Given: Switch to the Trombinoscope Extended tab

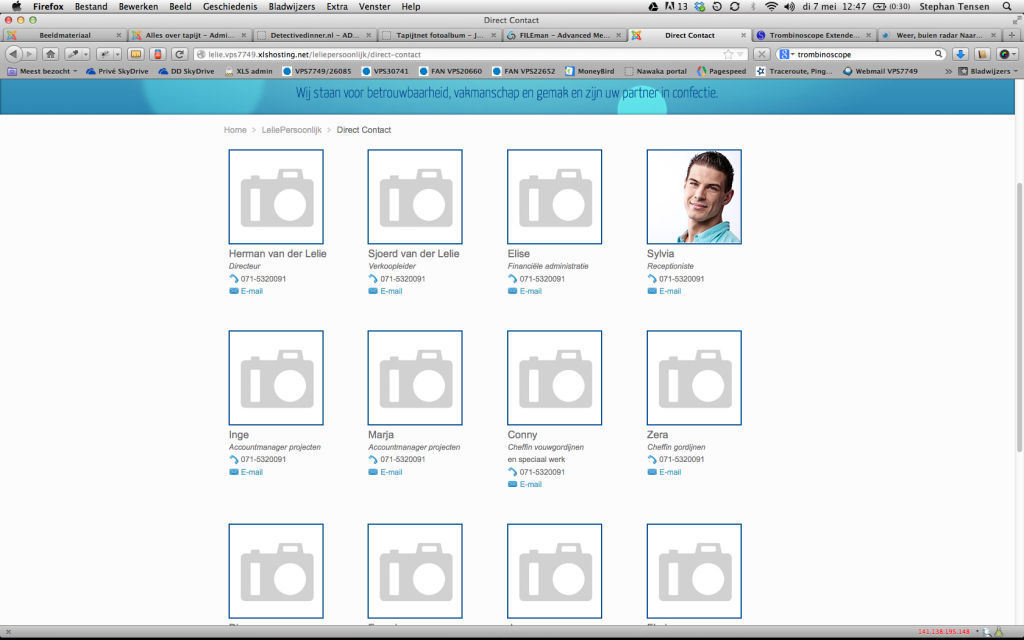Looking at the screenshot, I should tap(812, 35).
